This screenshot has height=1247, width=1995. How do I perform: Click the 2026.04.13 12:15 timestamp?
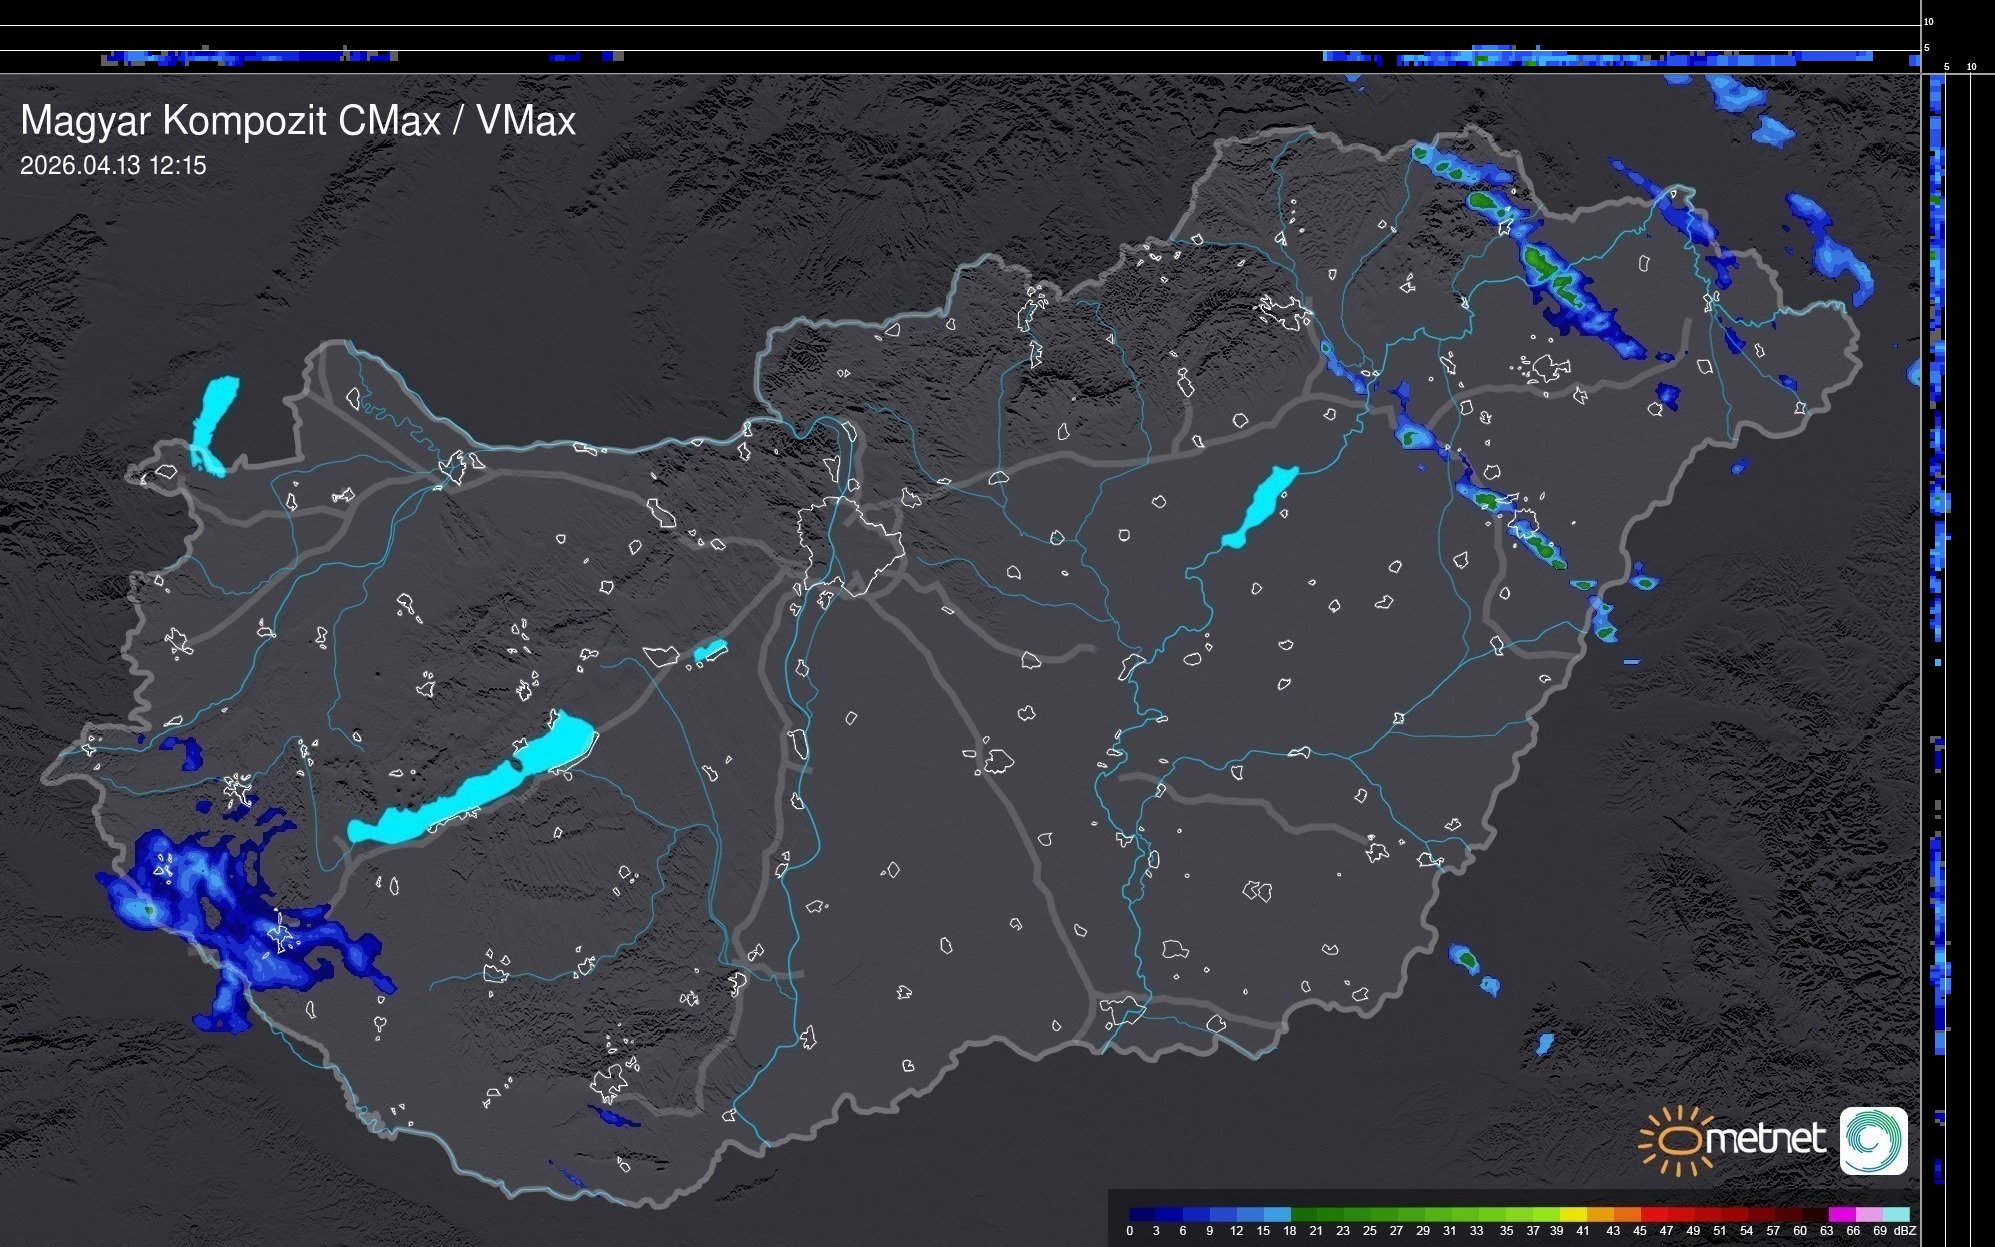pyautogui.click(x=113, y=166)
